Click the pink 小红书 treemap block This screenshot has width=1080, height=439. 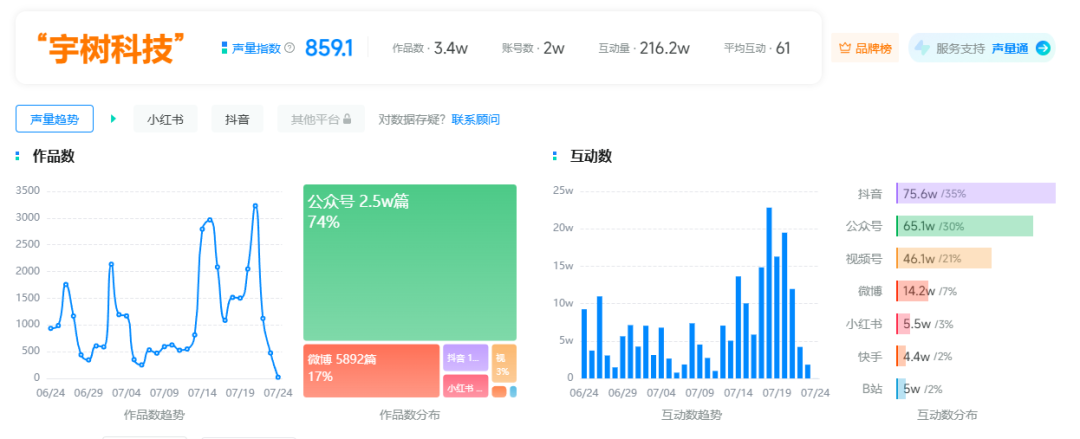tap(465, 387)
